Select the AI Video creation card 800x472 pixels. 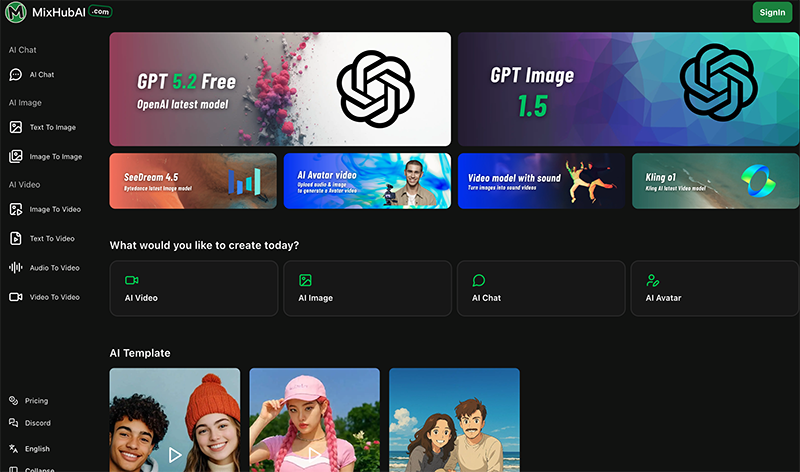pyautogui.click(x=194, y=288)
